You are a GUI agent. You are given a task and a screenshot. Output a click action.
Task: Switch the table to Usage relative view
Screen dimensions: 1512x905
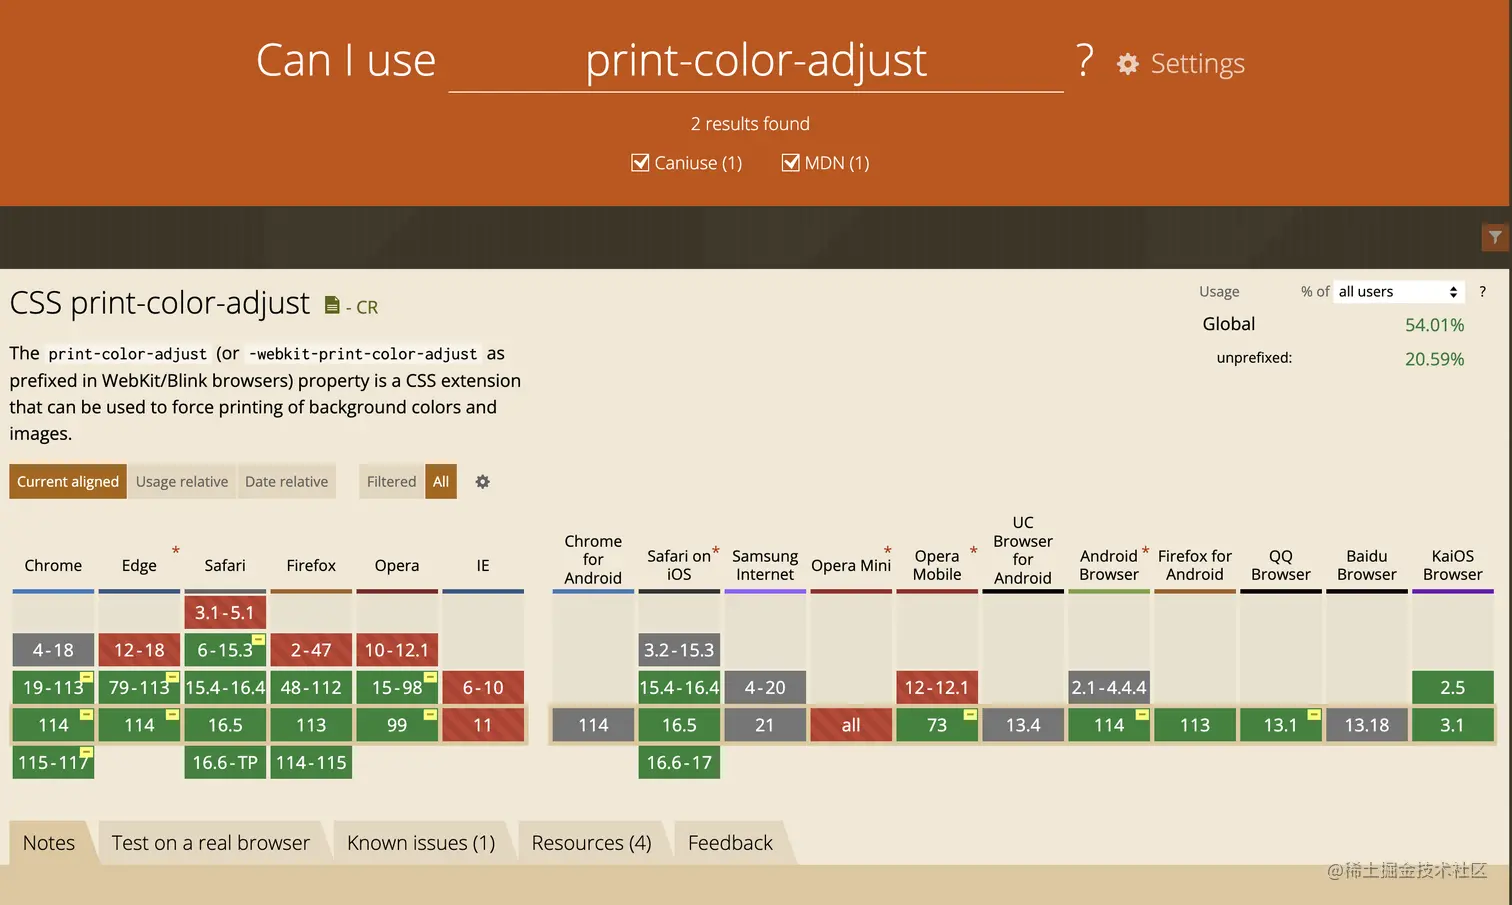(x=182, y=482)
